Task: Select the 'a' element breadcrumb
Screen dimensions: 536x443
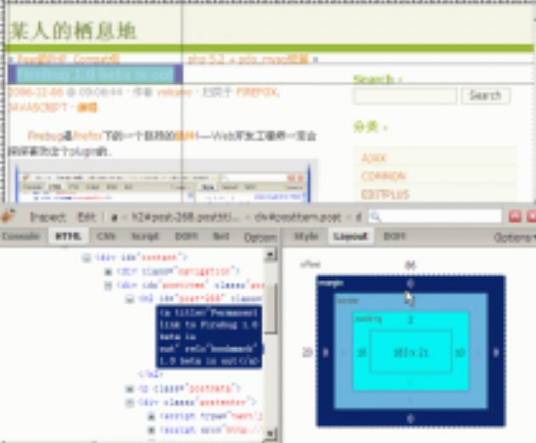Action: 115,218
